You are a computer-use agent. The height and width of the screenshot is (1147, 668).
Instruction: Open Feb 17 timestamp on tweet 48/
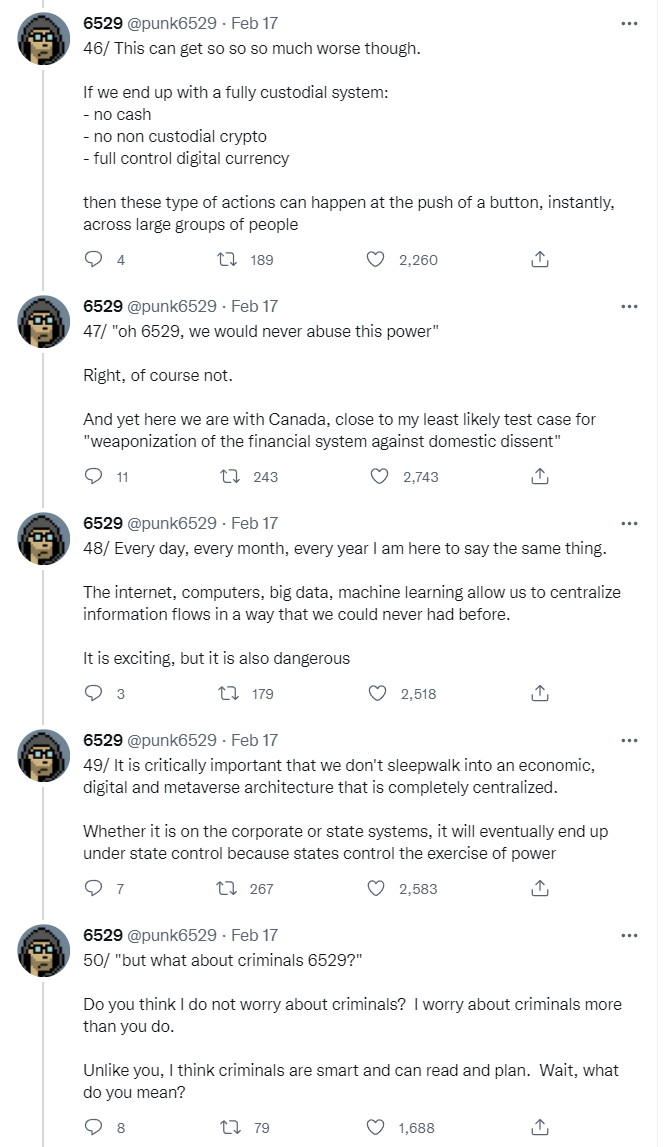[254, 523]
